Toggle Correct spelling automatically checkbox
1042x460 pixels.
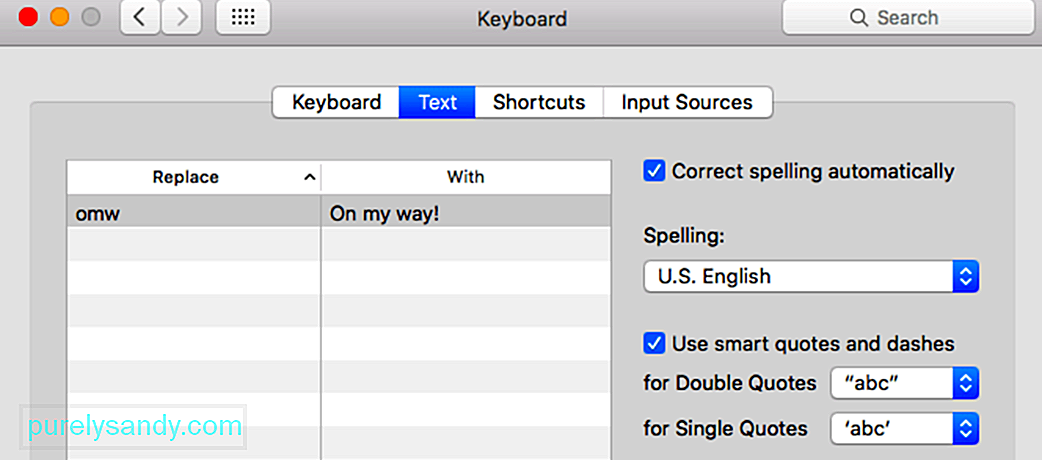coord(654,171)
